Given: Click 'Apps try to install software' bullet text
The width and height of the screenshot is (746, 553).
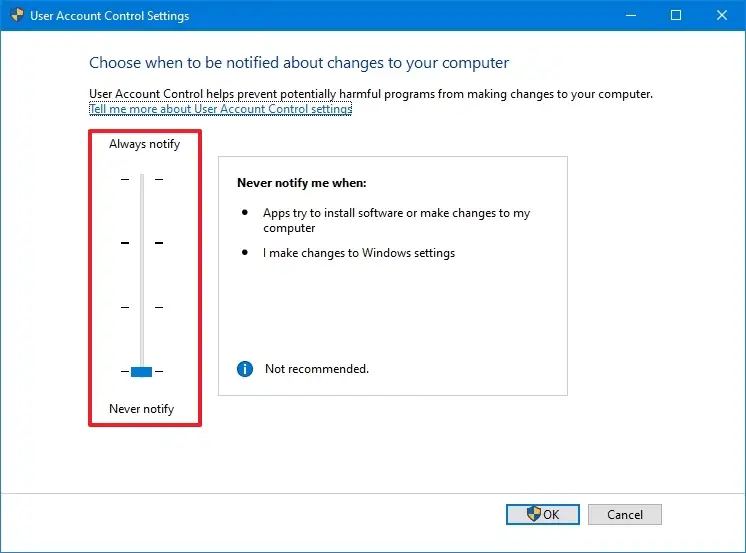Looking at the screenshot, I should pos(396,220).
